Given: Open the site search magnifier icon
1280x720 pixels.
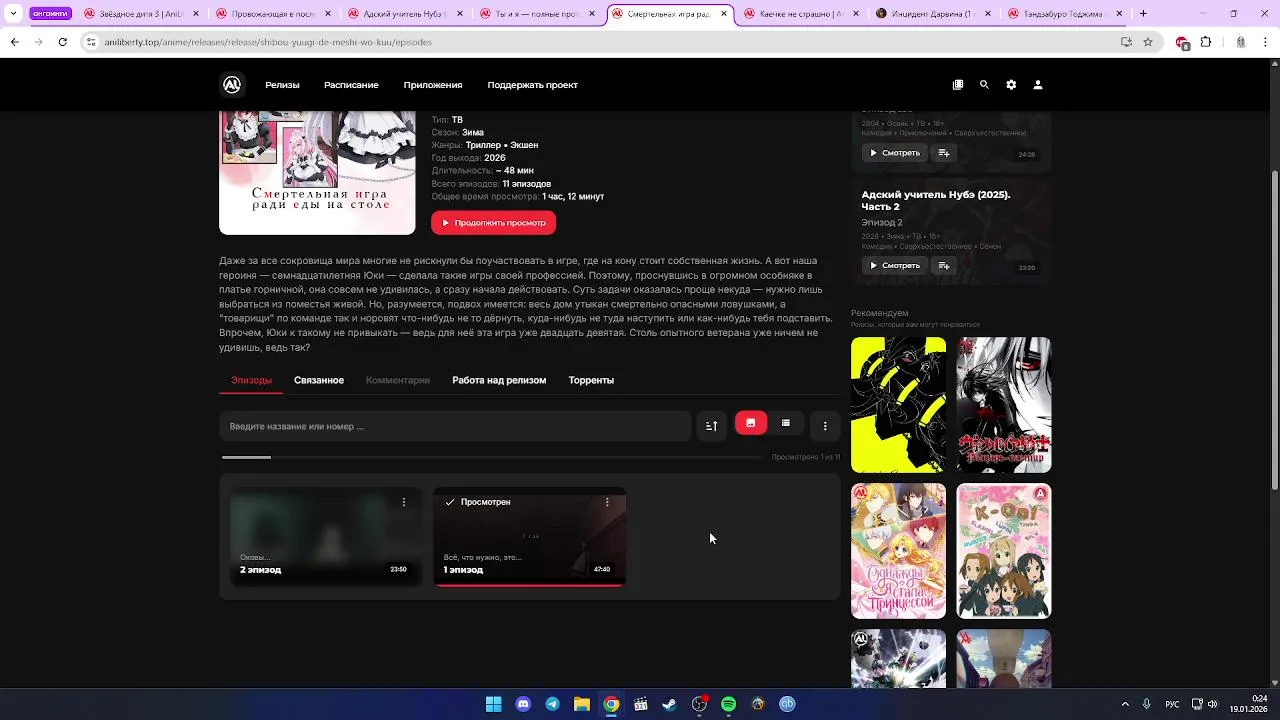Looking at the screenshot, I should (x=984, y=85).
